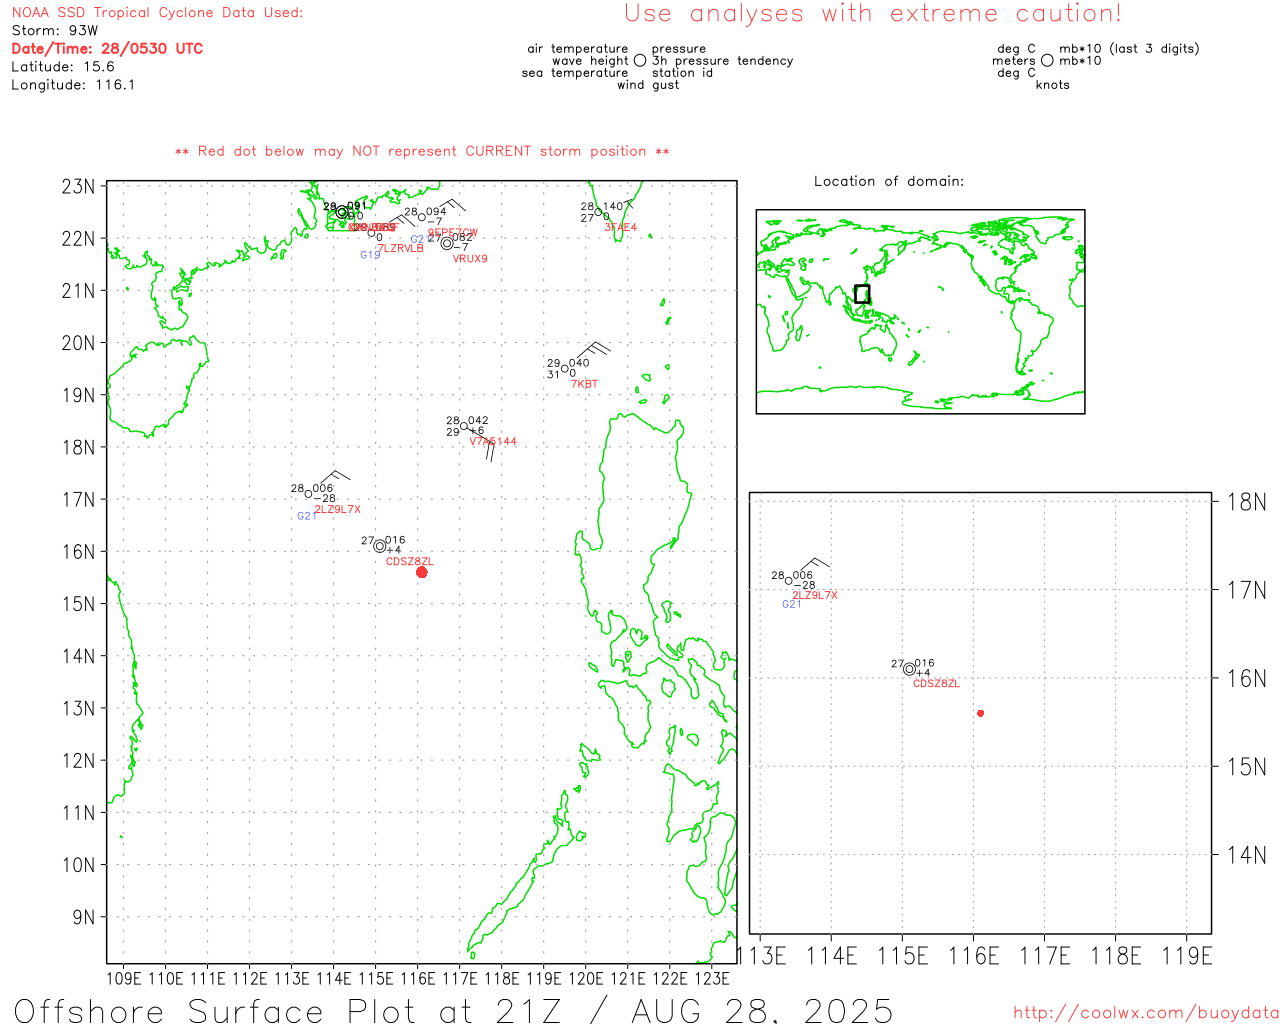
Task: Click the black domain box on world map
Action: click(862, 294)
